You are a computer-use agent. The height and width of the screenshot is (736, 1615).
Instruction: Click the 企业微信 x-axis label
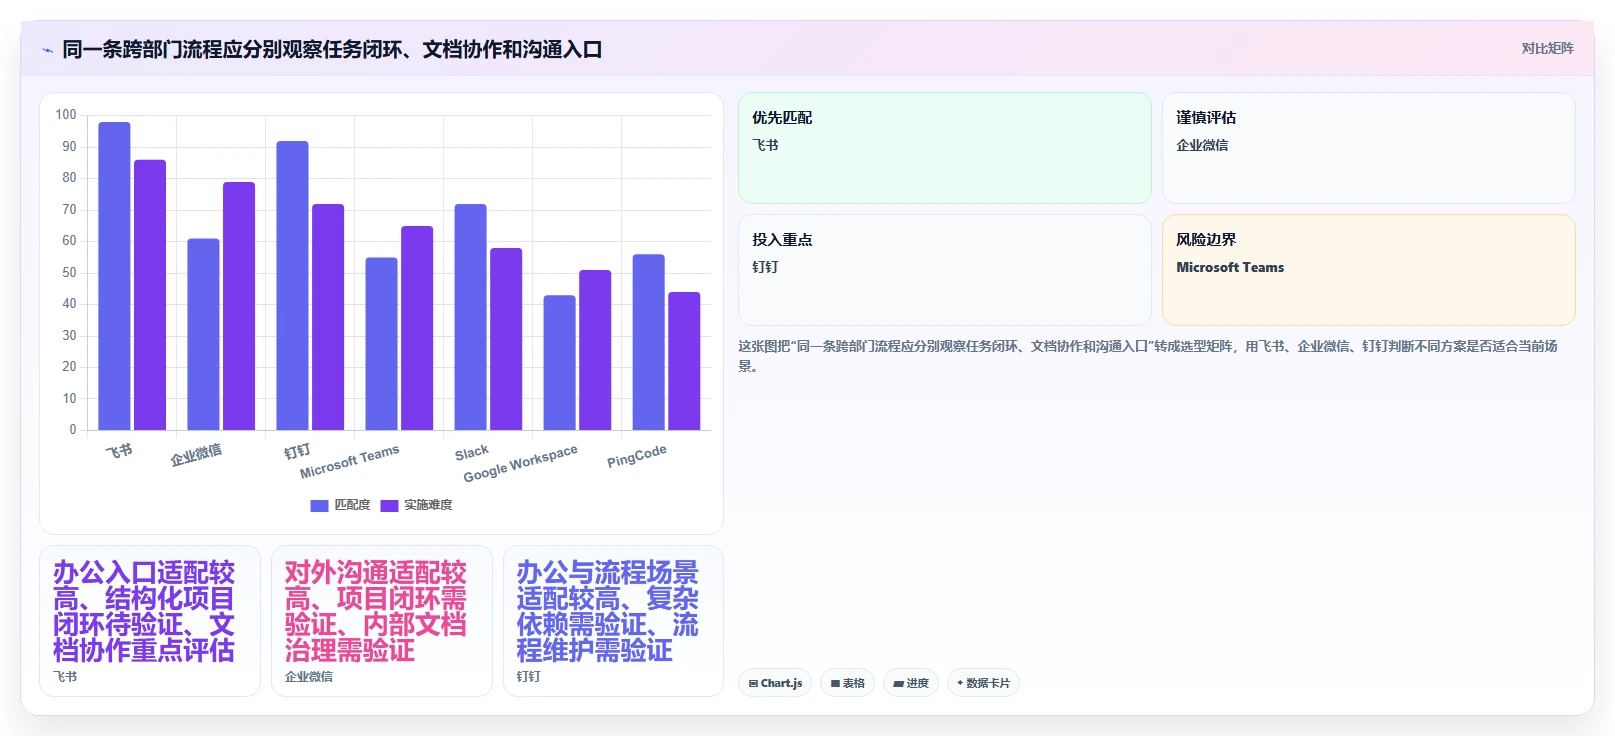coord(196,455)
